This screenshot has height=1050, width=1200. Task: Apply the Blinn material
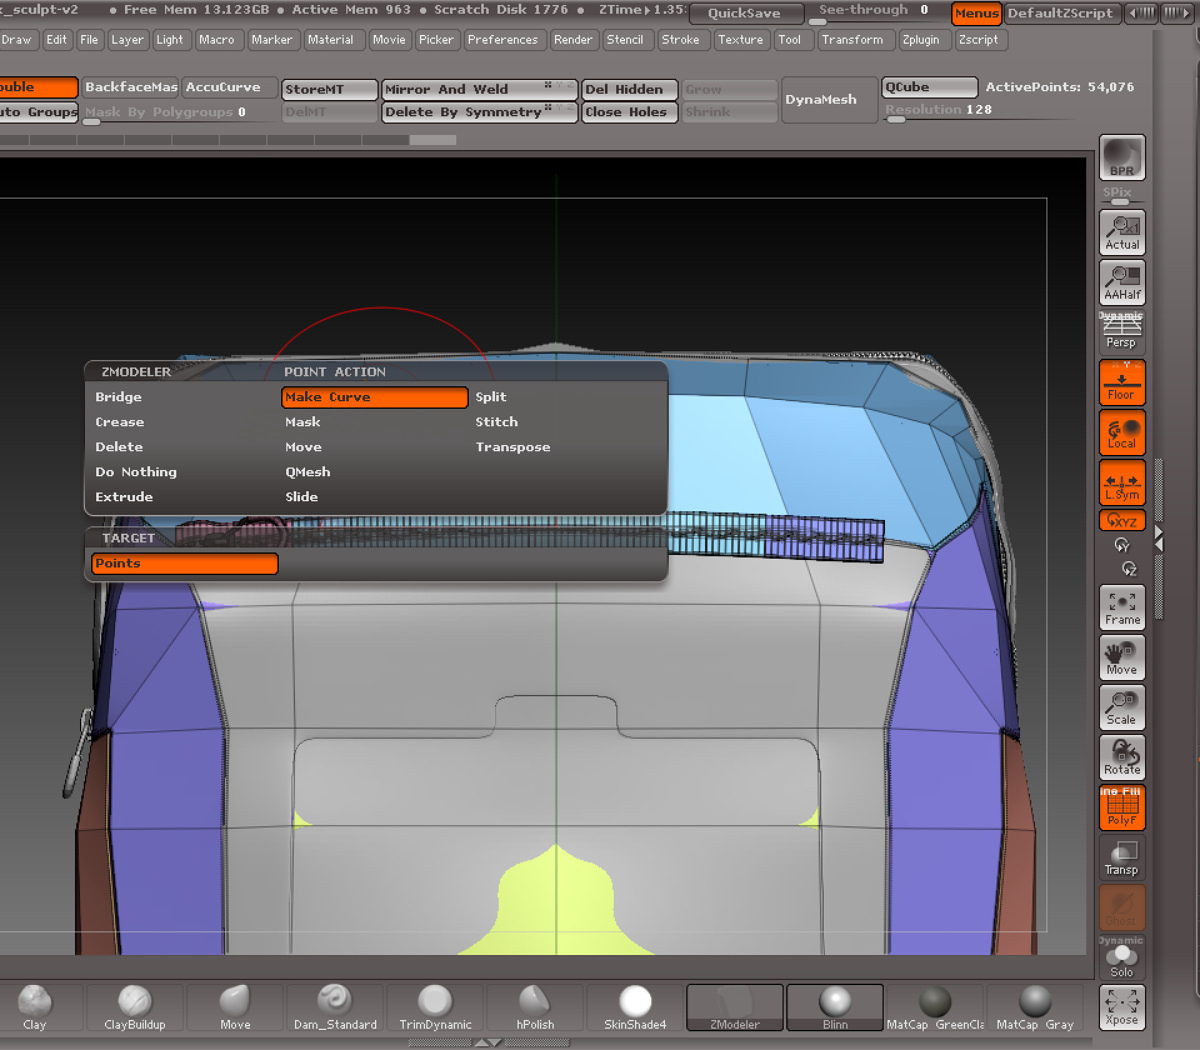[x=835, y=1007]
